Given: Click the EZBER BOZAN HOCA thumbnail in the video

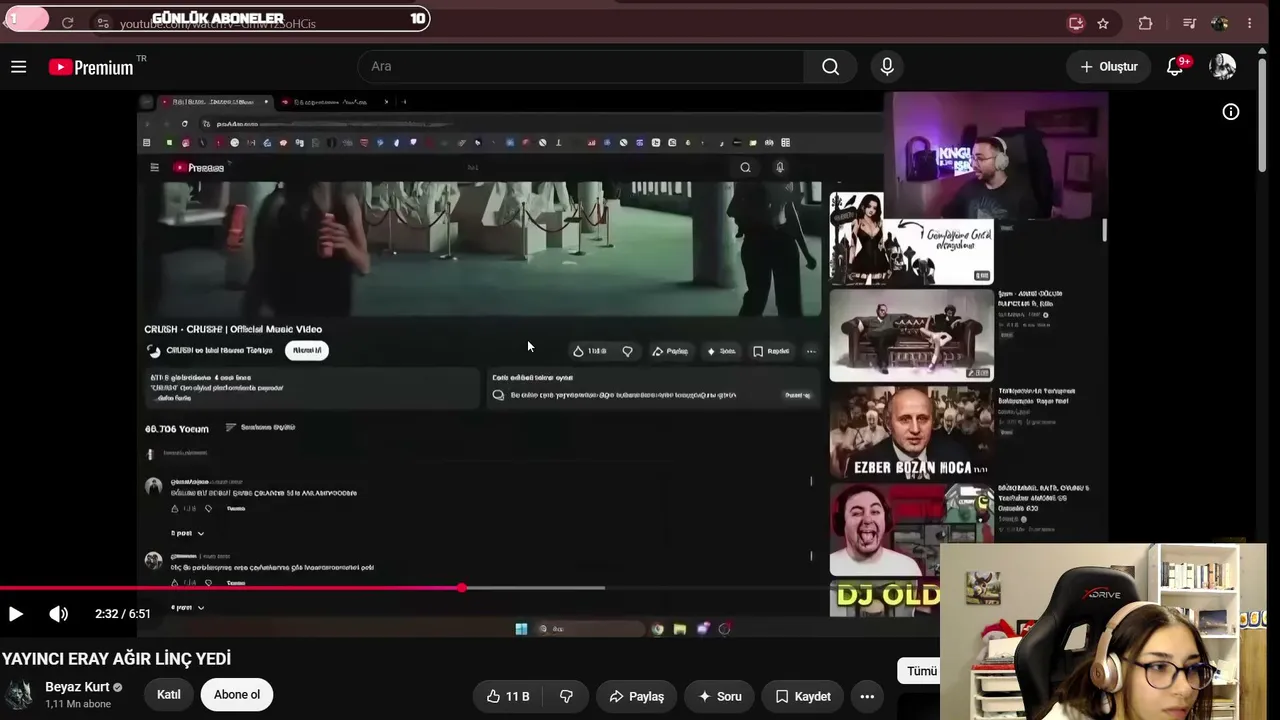Looking at the screenshot, I should point(911,432).
